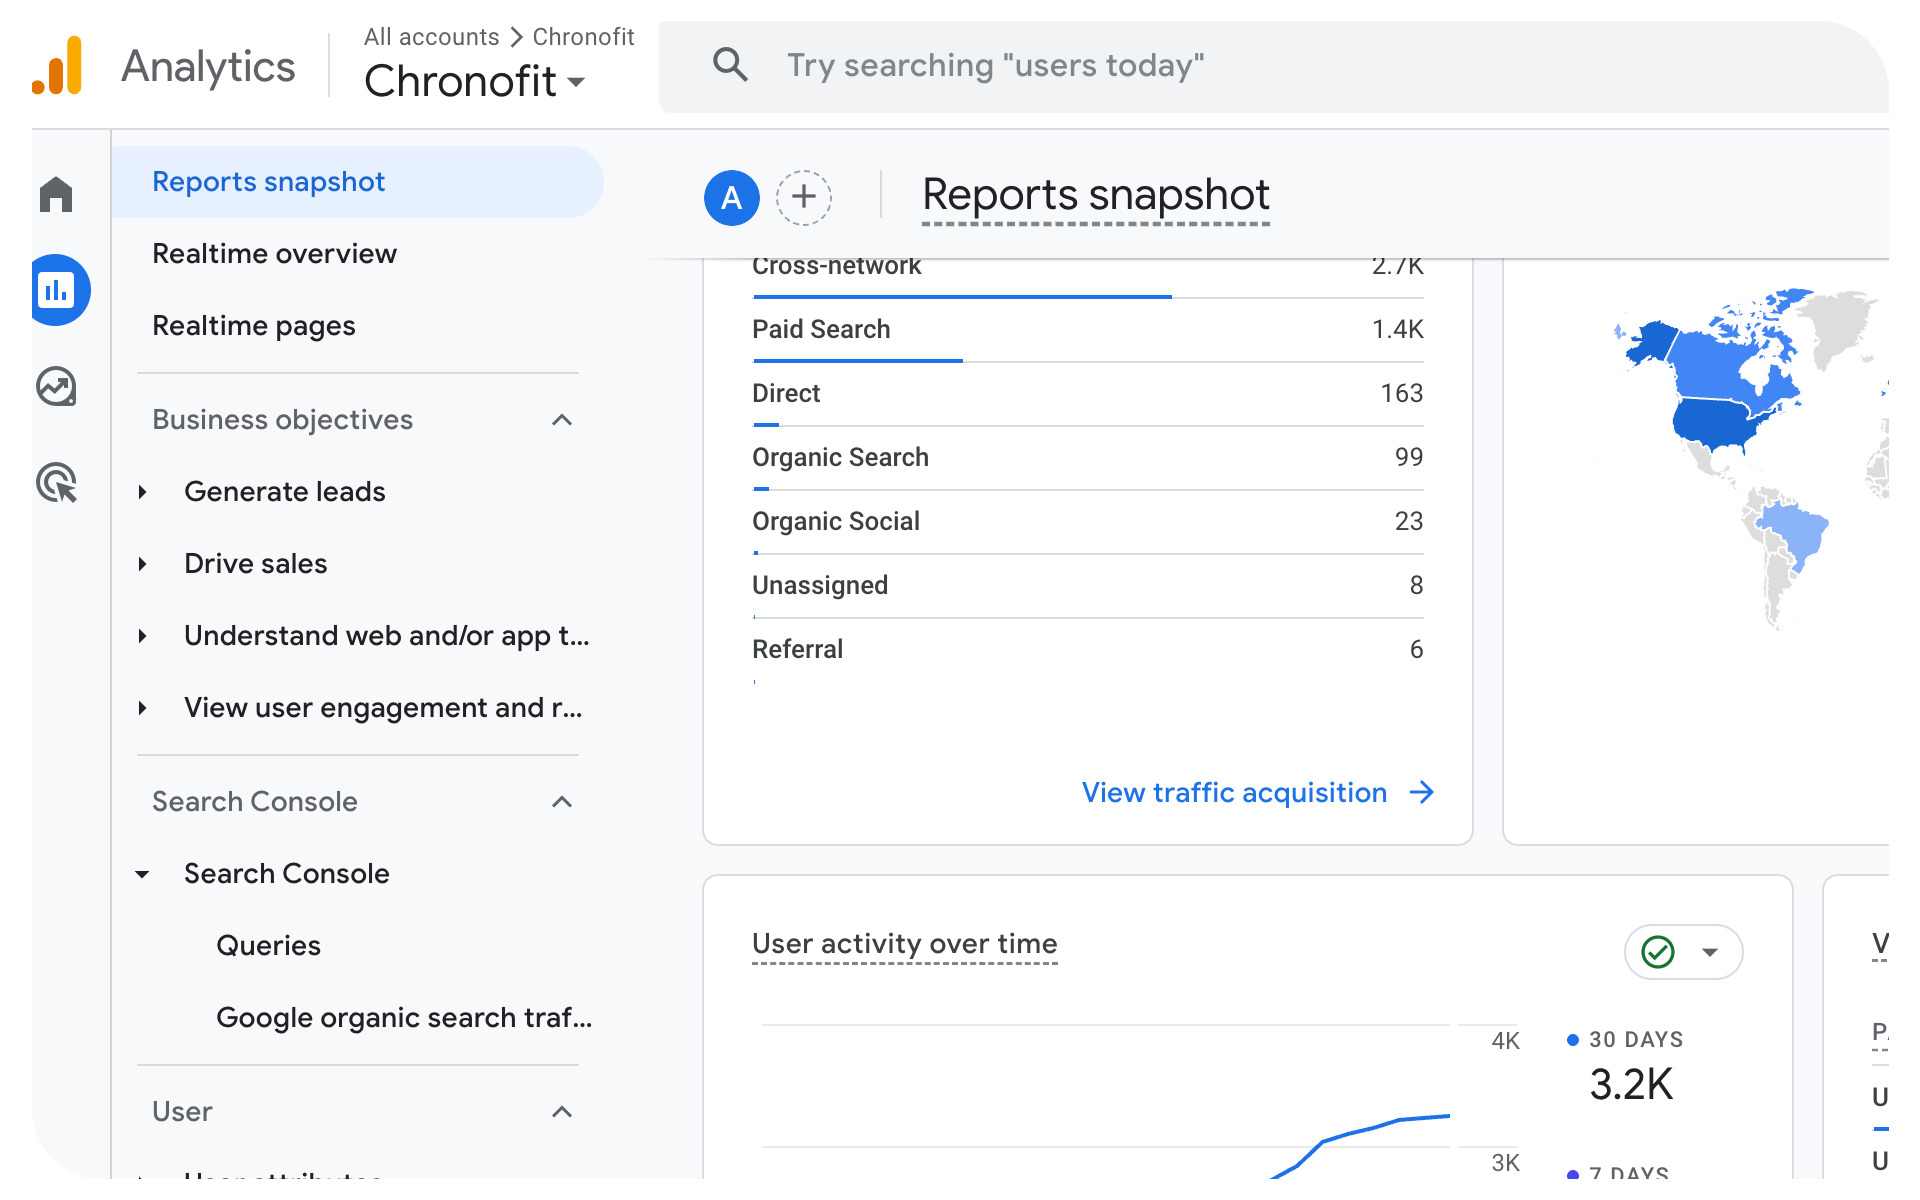Viewport: 1920px width, 1200px height.
Task: Collapse the Business objectives section
Action: pos(562,420)
